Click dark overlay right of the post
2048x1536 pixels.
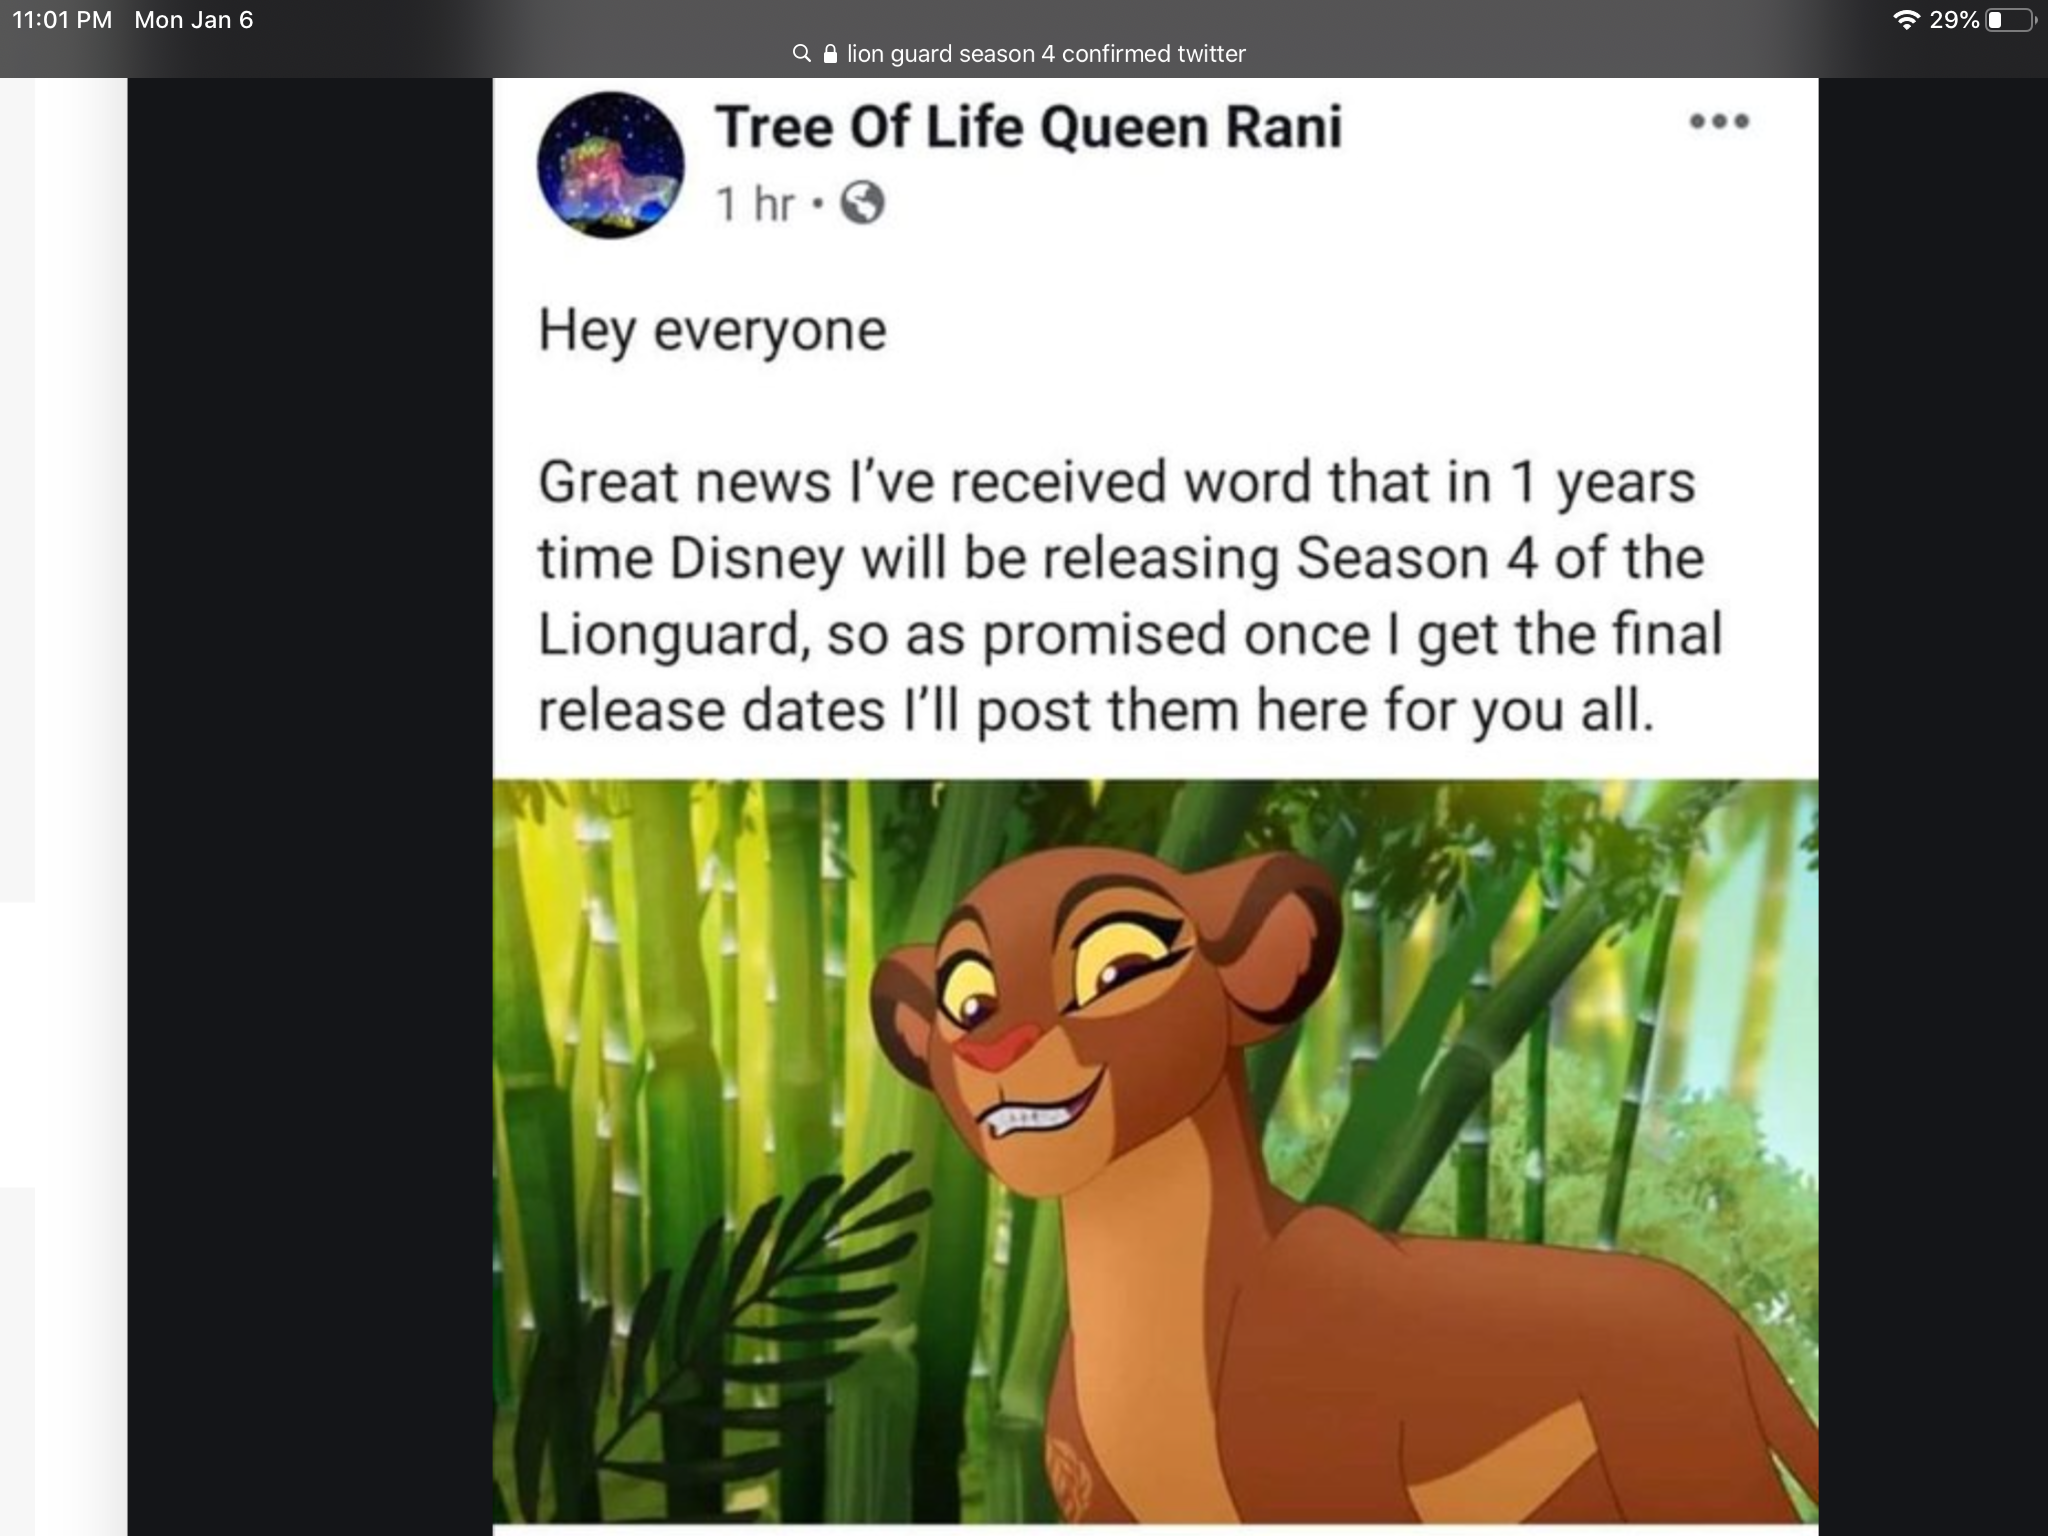pyautogui.click(x=1932, y=800)
